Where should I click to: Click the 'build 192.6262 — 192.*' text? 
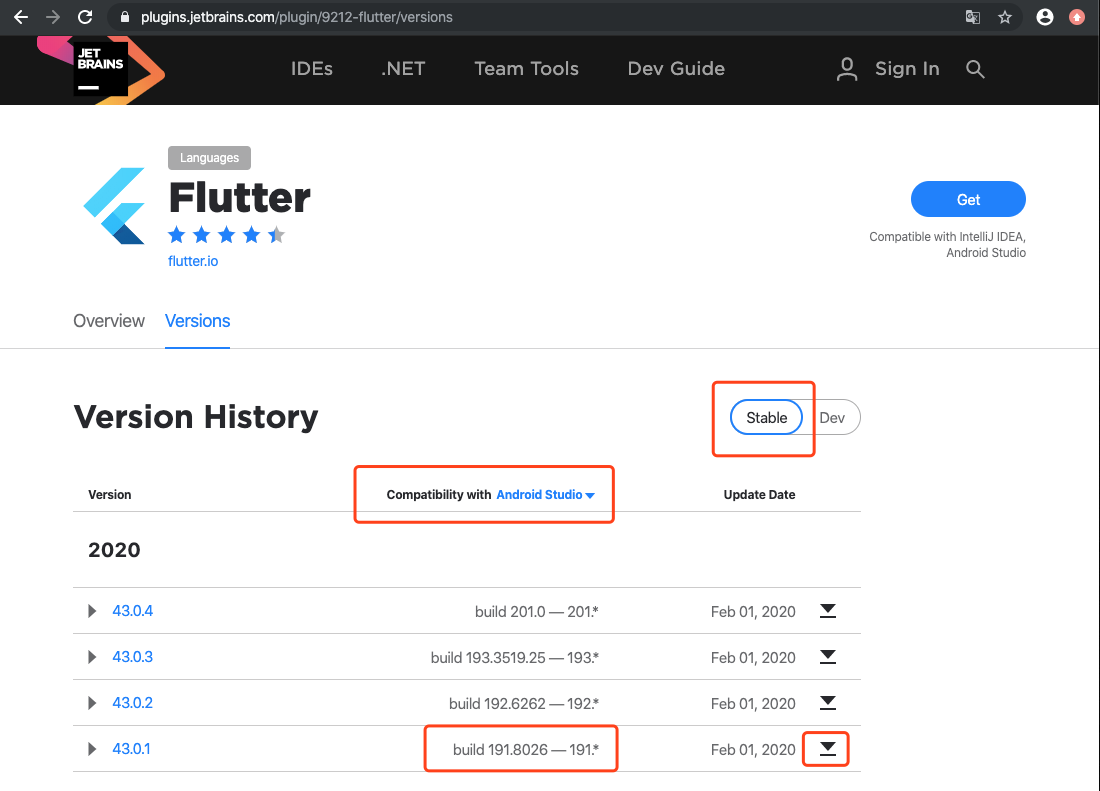524,703
